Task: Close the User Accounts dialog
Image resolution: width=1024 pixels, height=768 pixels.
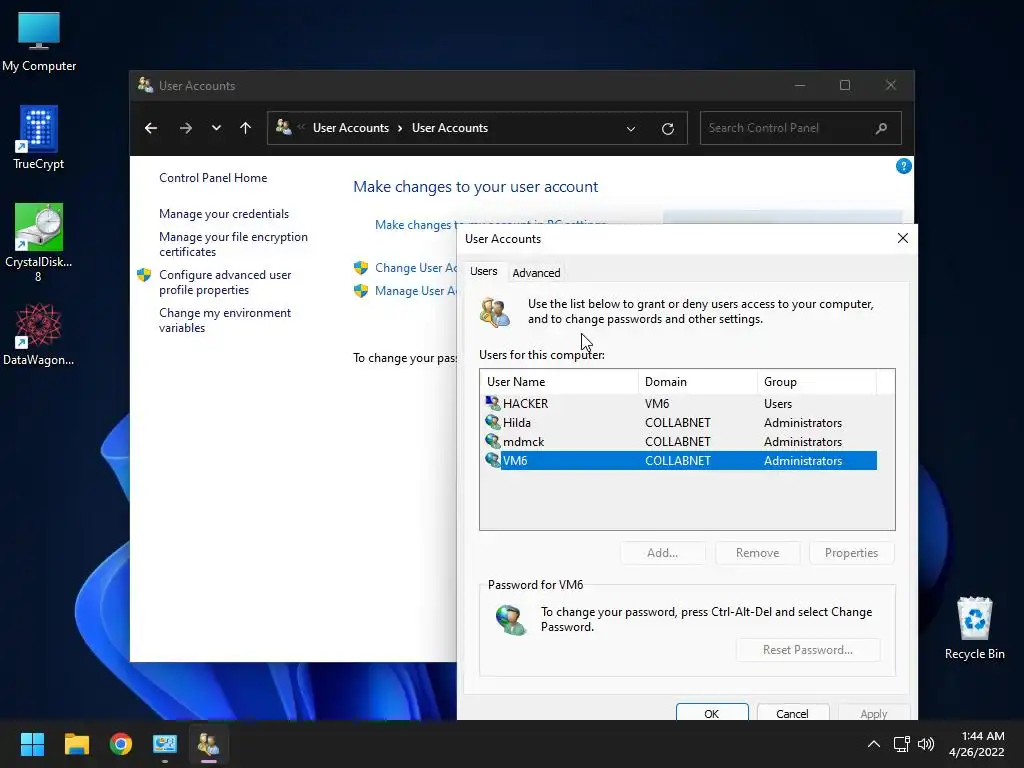Action: coord(903,238)
